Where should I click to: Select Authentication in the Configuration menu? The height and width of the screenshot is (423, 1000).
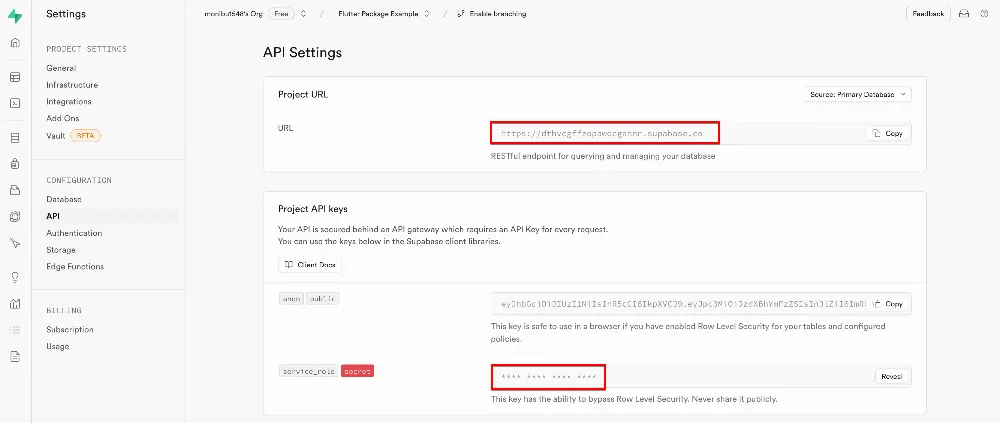[x=74, y=233]
